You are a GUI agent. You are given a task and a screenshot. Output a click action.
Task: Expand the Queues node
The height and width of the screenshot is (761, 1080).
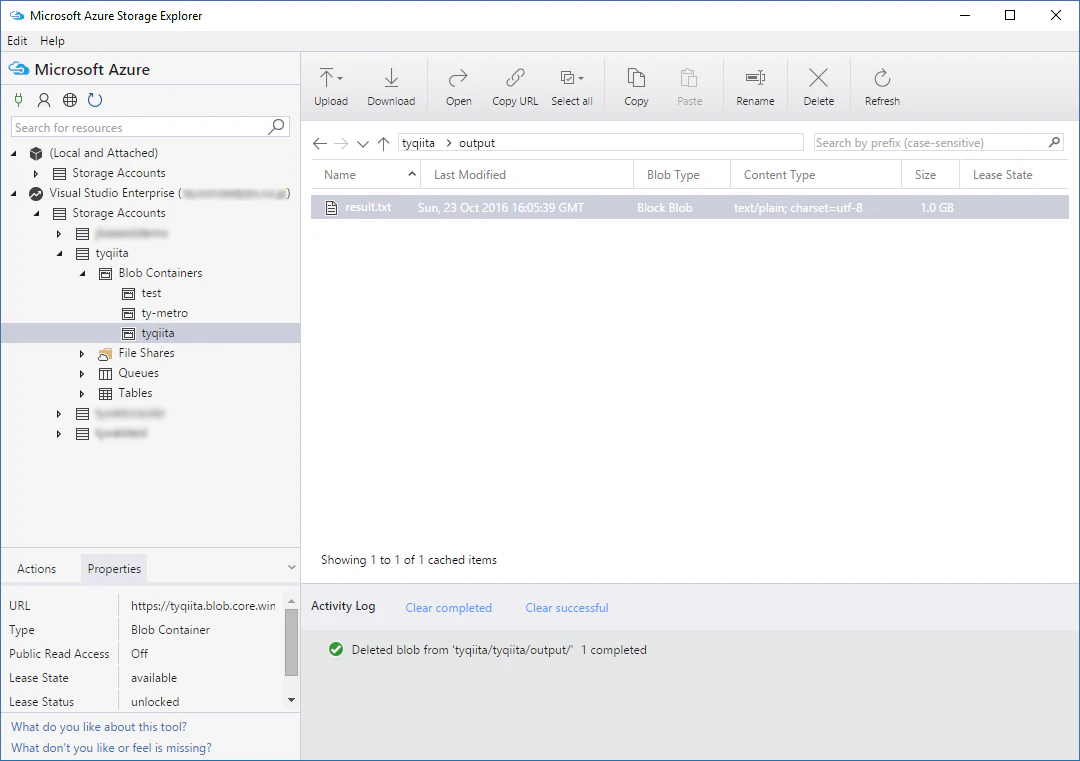(82, 374)
